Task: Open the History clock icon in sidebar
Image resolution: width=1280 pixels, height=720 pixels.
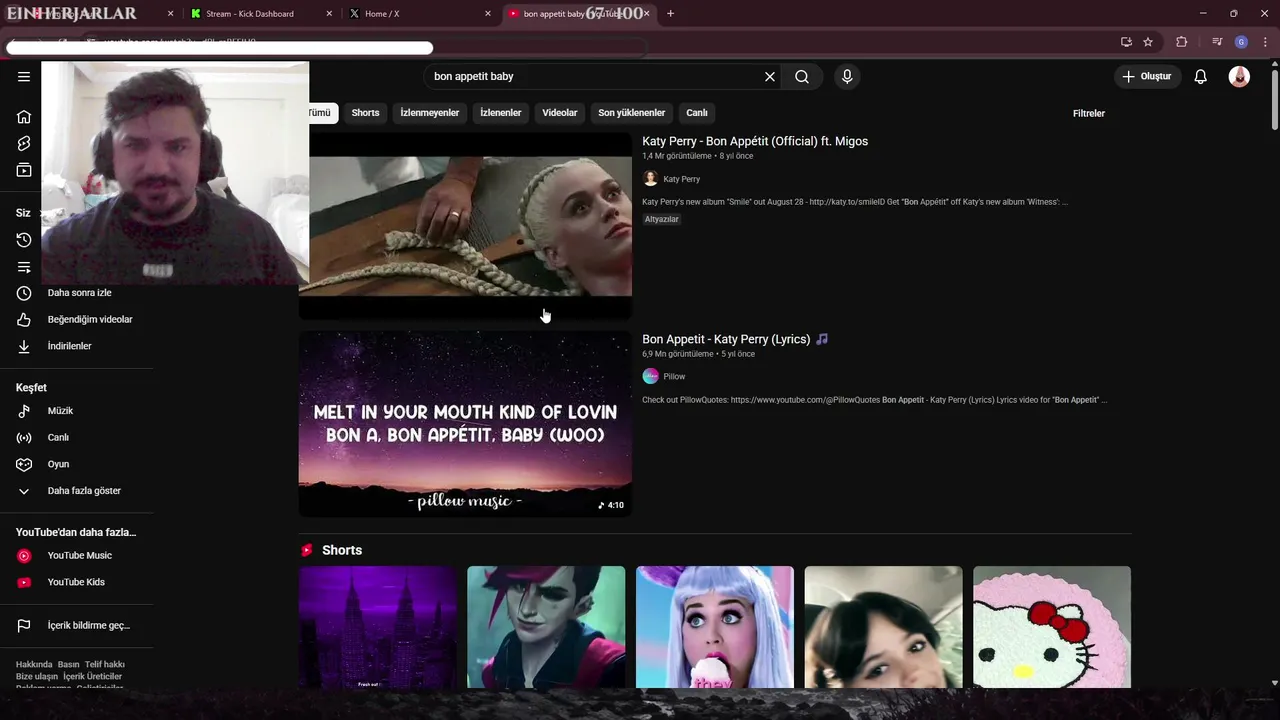Action: pos(24,240)
